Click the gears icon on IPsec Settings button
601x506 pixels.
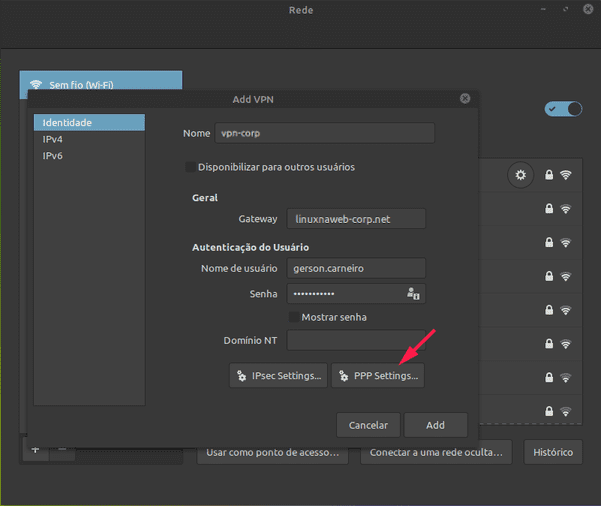(241, 376)
